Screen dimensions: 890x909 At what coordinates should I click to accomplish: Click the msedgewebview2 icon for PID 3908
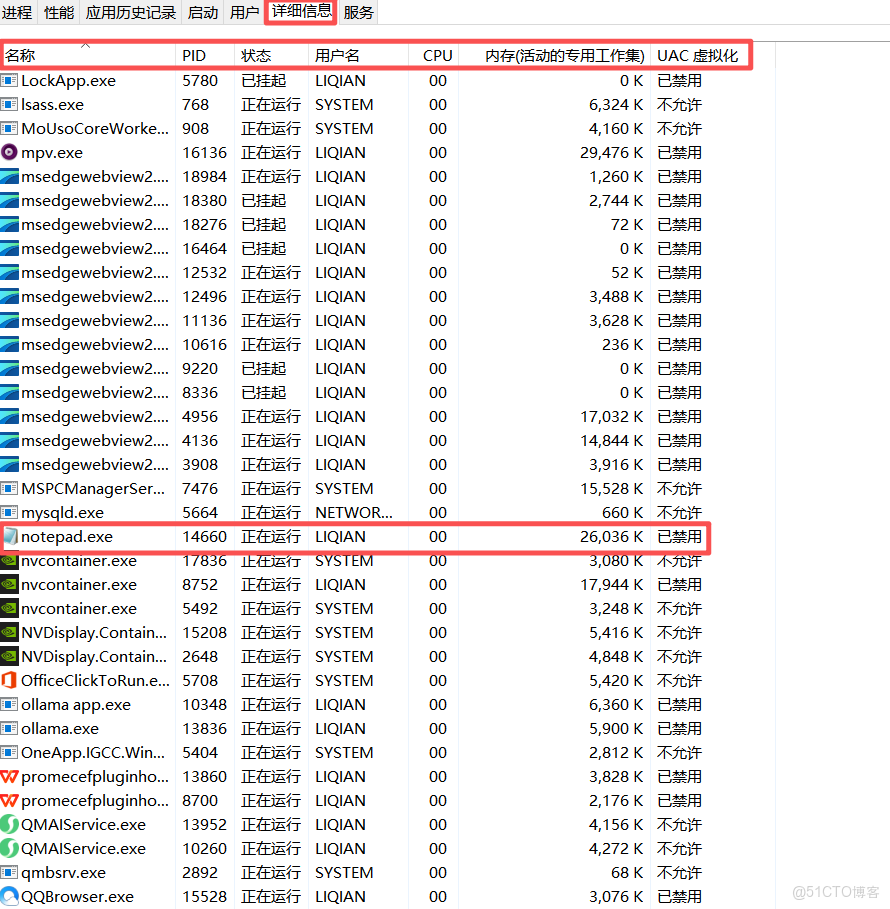click(x=9, y=464)
